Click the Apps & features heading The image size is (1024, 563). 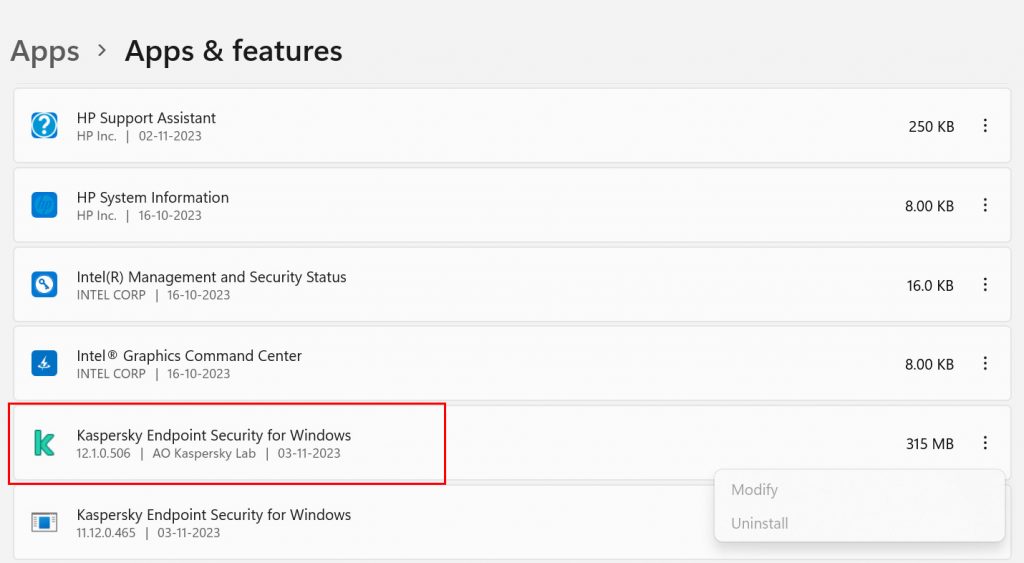pos(233,51)
